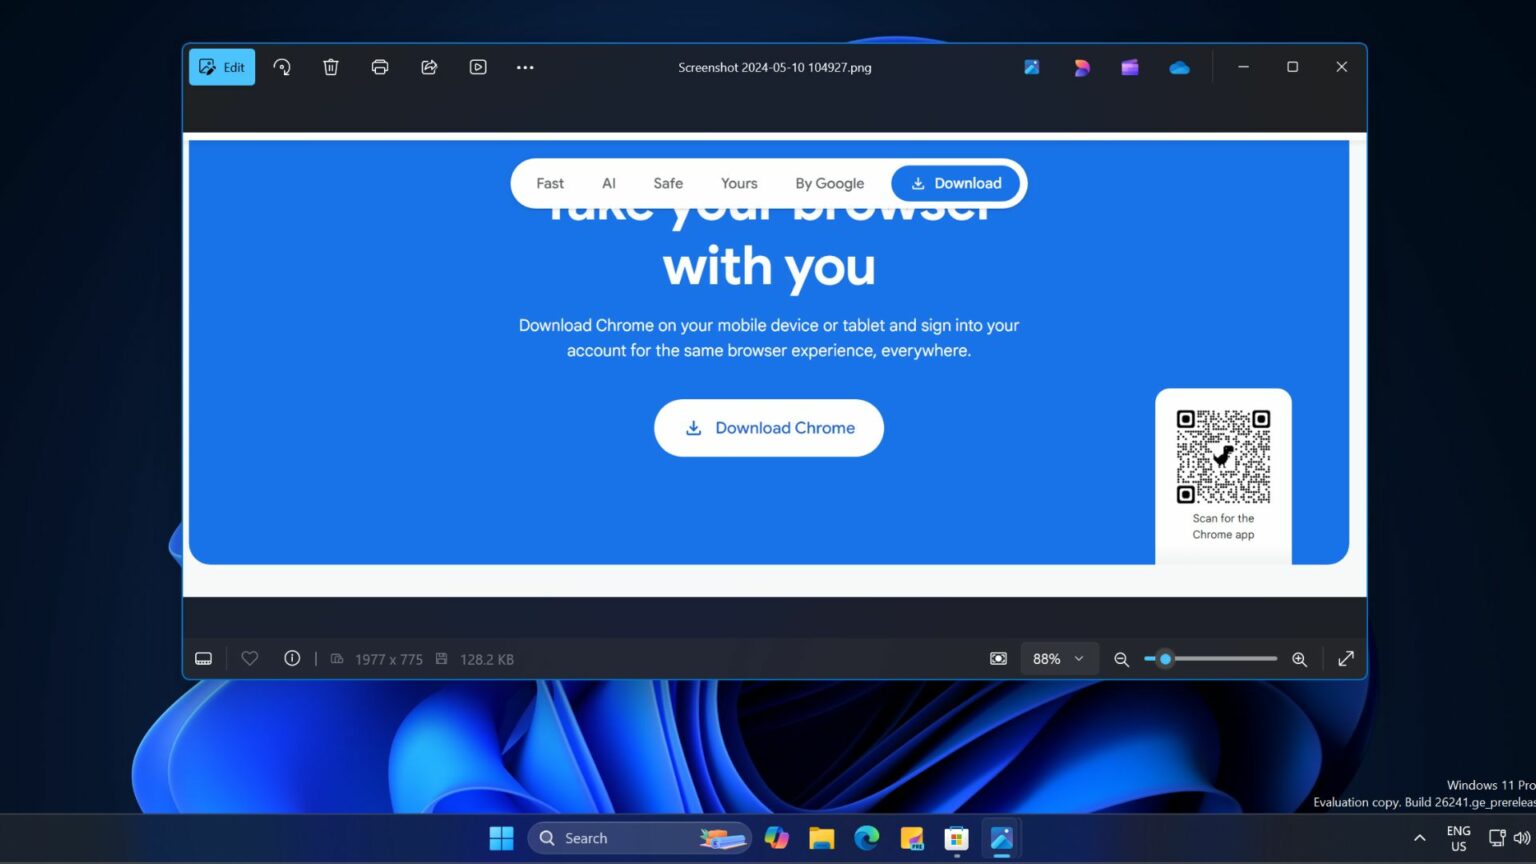Mark the image as favorite

click(x=249, y=658)
